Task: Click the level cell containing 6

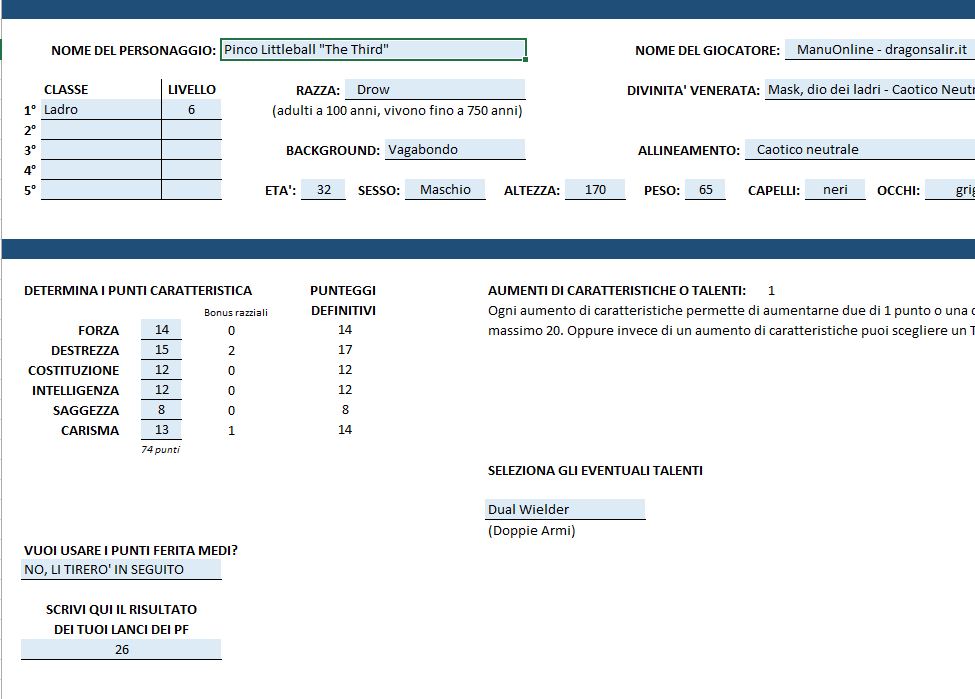Action: click(x=191, y=110)
